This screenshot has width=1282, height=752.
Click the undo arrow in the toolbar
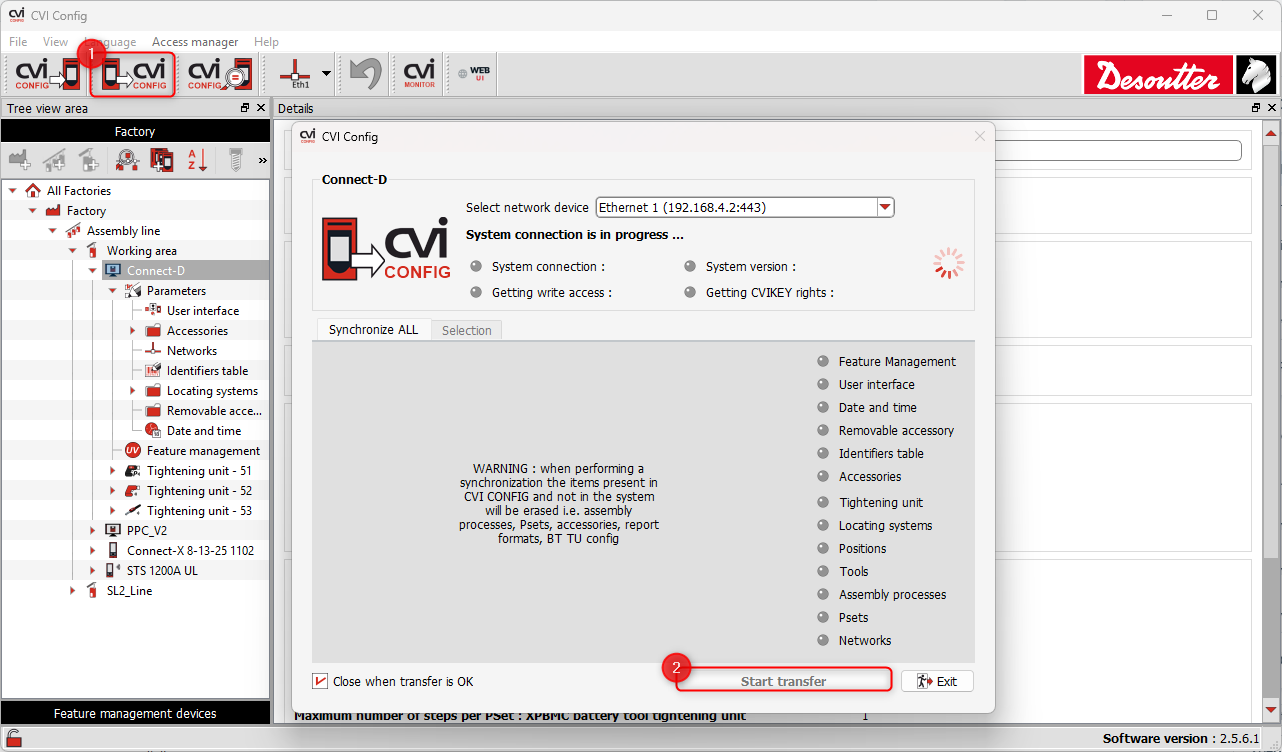366,74
